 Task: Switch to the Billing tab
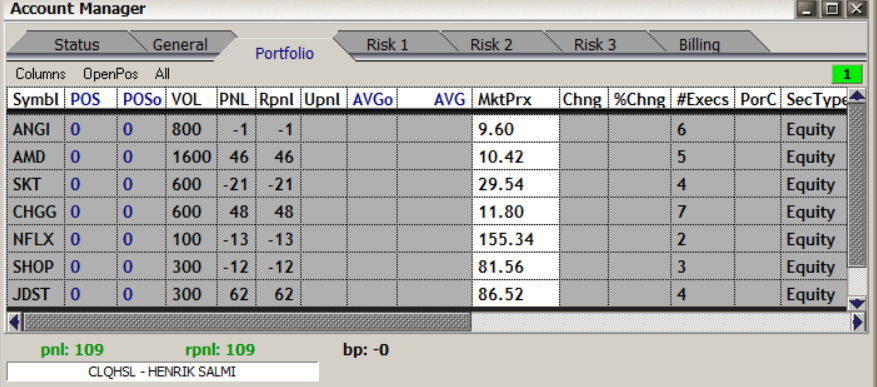(x=699, y=45)
